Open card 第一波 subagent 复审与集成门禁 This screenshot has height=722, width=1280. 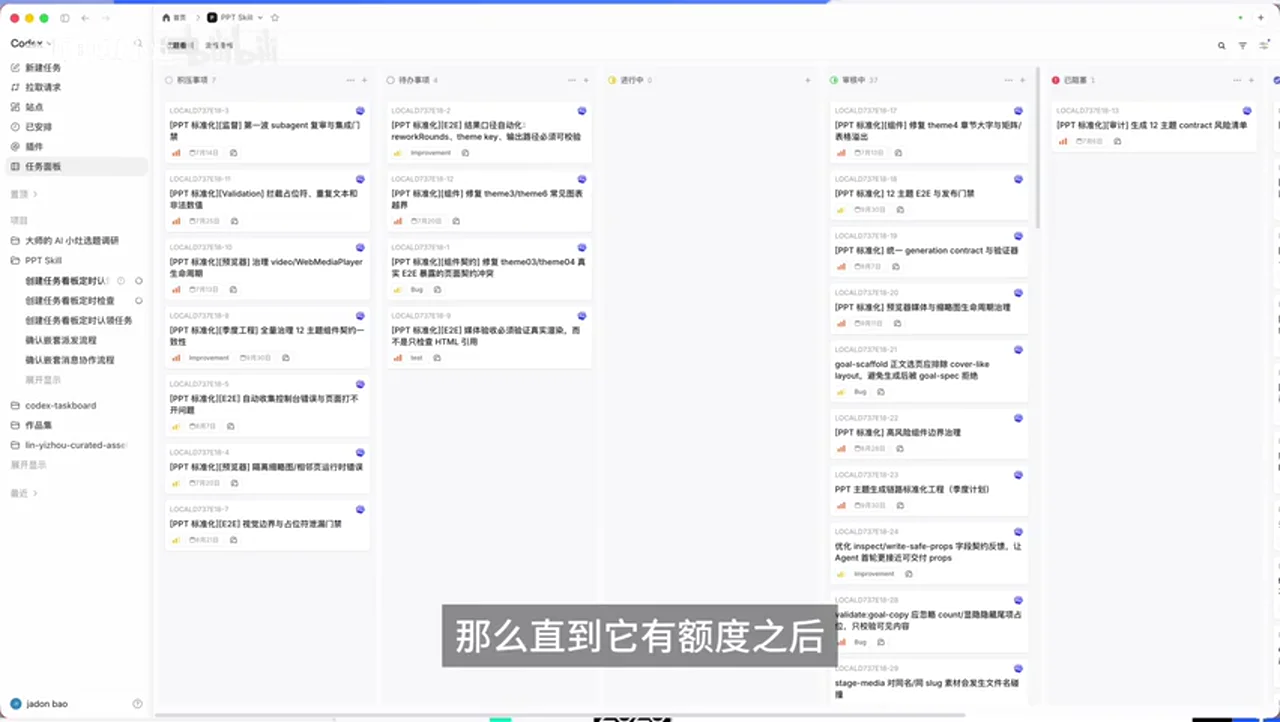point(267,131)
